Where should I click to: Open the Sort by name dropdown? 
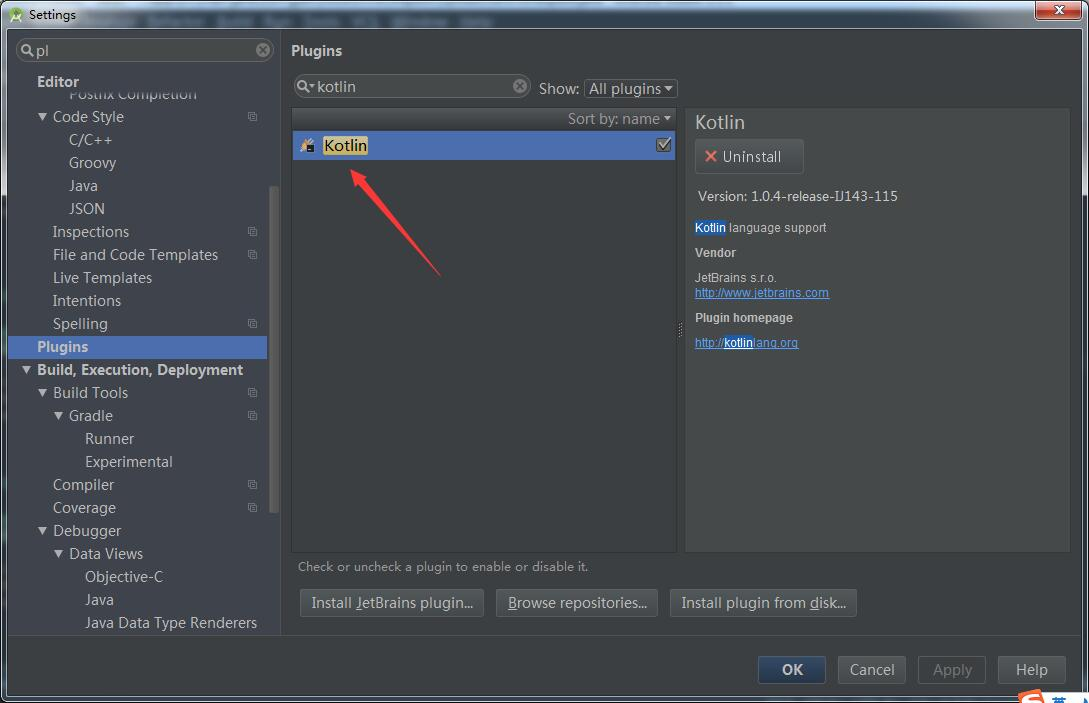pyautogui.click(x=620, y=119)
